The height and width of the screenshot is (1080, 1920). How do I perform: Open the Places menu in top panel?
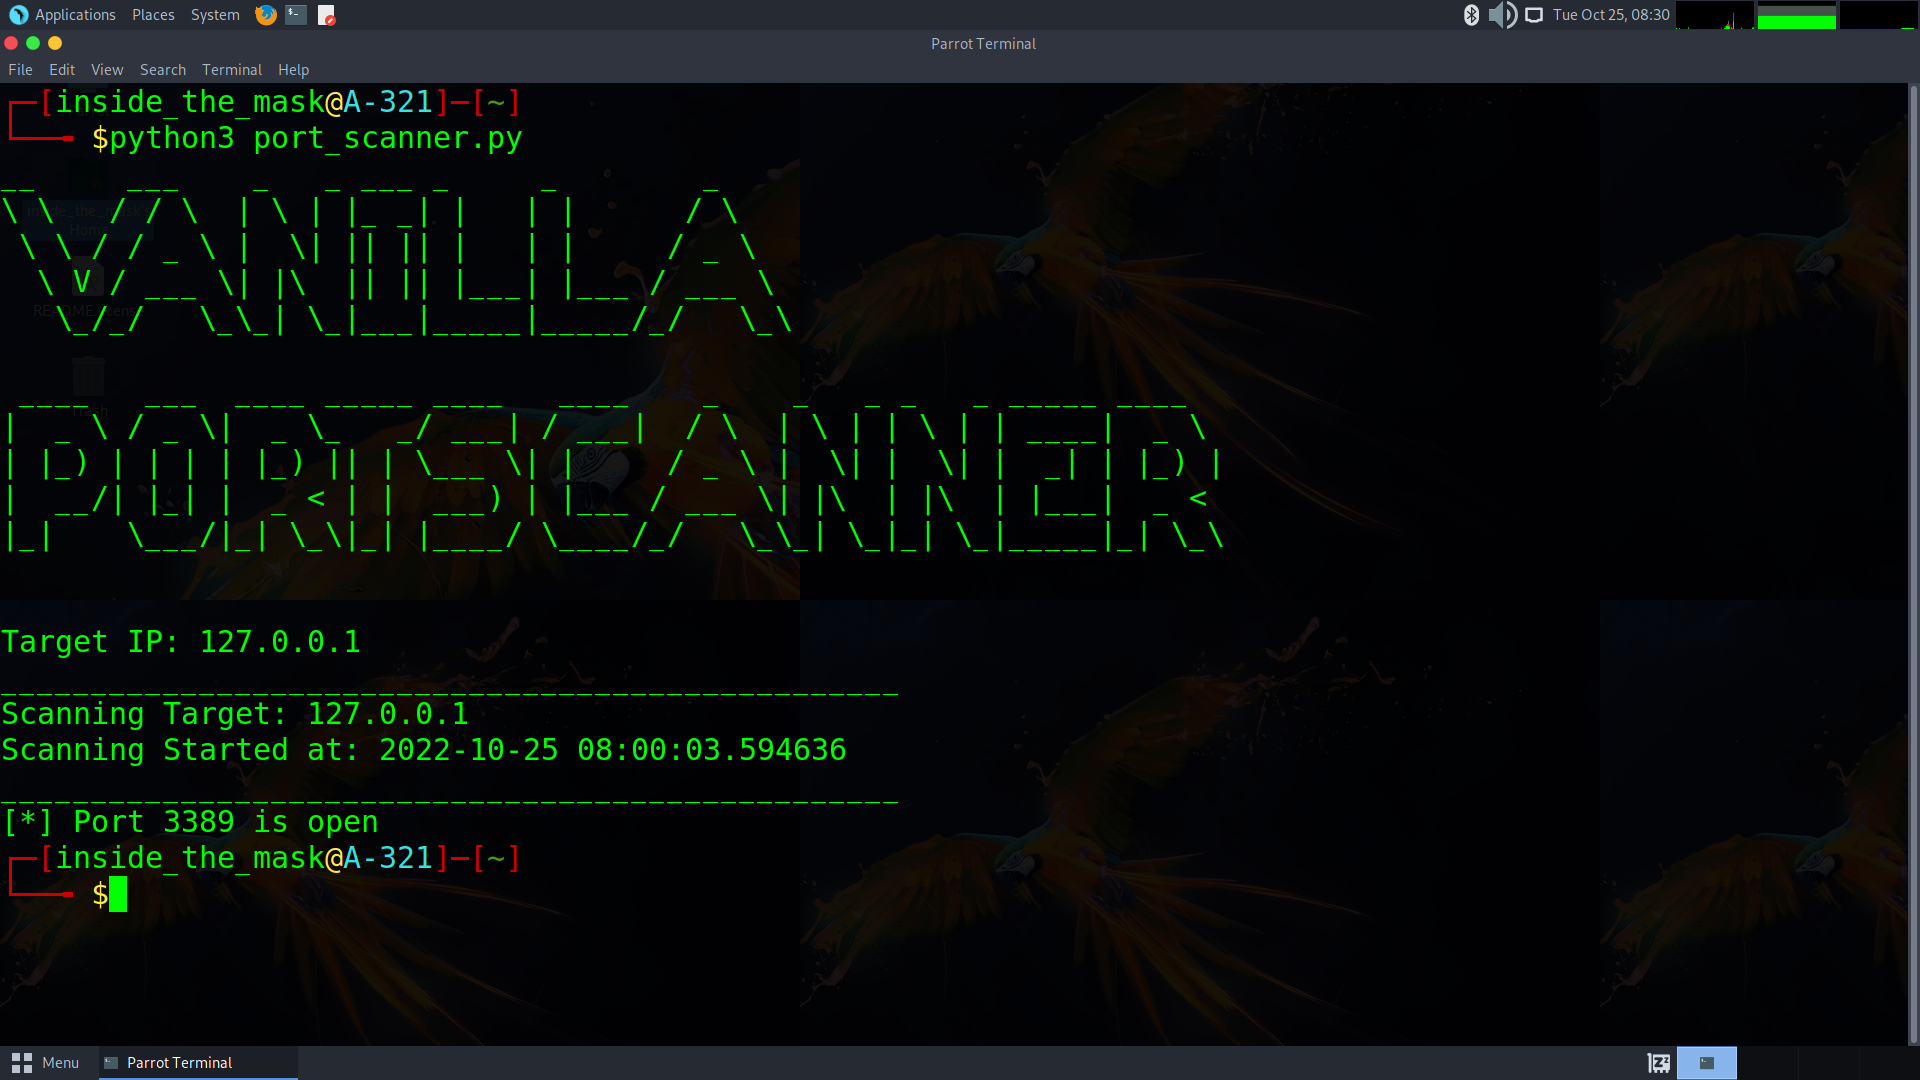pos(153,15)
